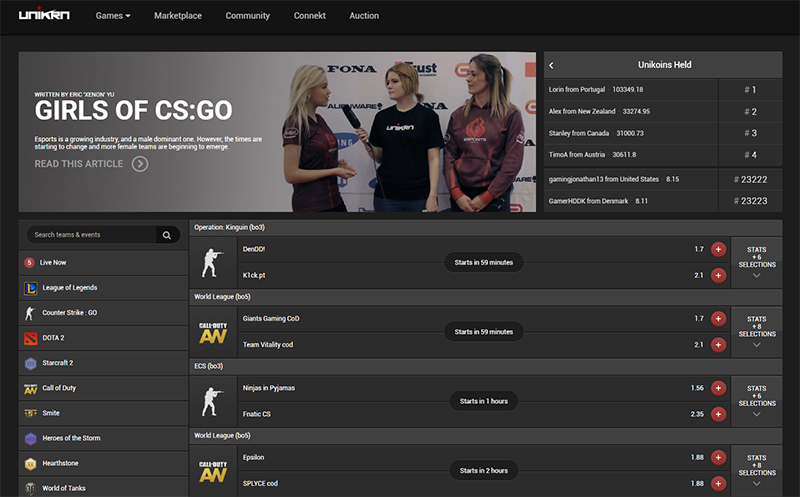Click the Starcraft 2 icon

tap(31, 363)
